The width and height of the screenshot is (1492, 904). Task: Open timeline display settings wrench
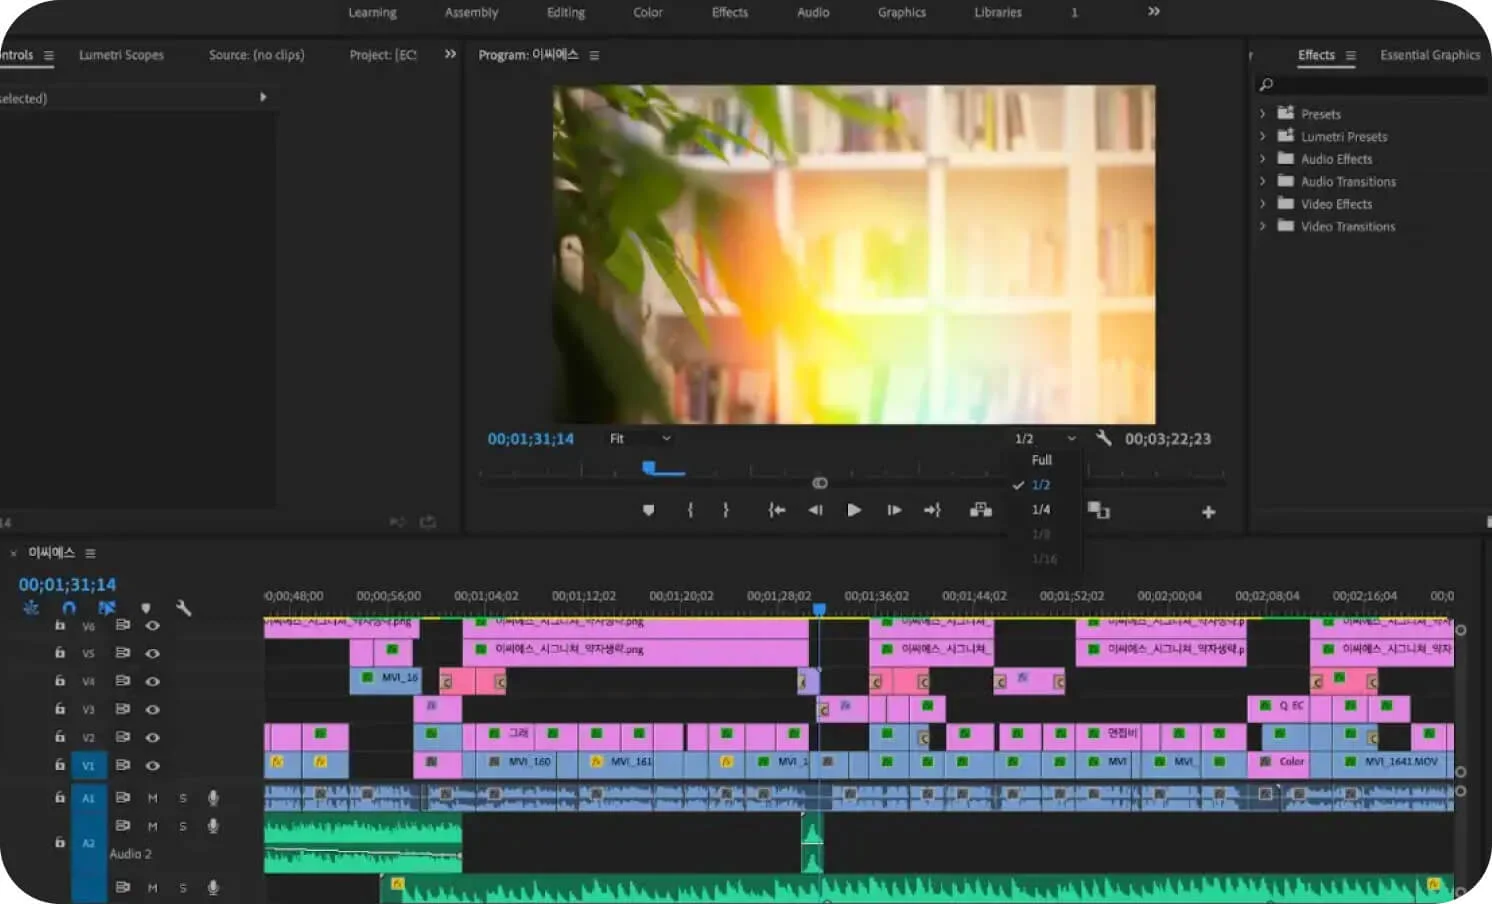pyautogui.click(x=183, y=607)
